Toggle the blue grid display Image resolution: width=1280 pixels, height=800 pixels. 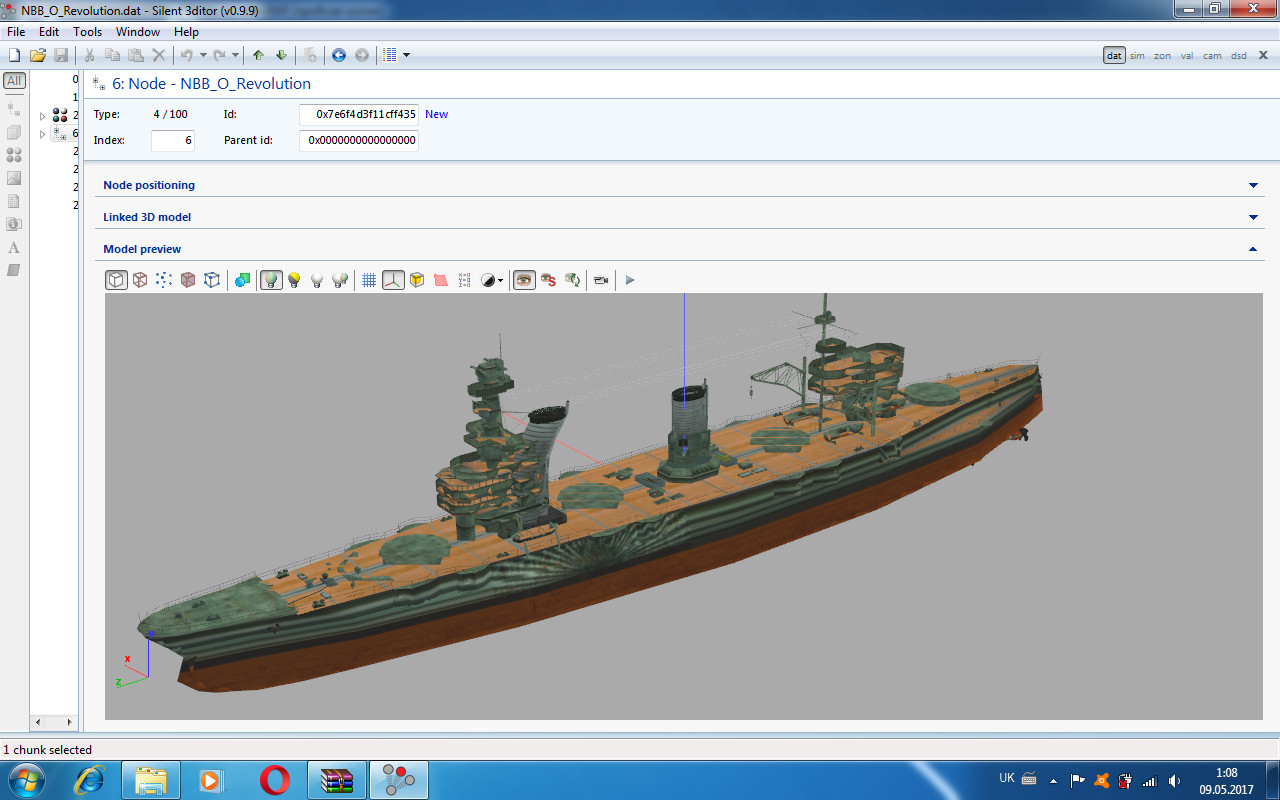coord(369,281)
